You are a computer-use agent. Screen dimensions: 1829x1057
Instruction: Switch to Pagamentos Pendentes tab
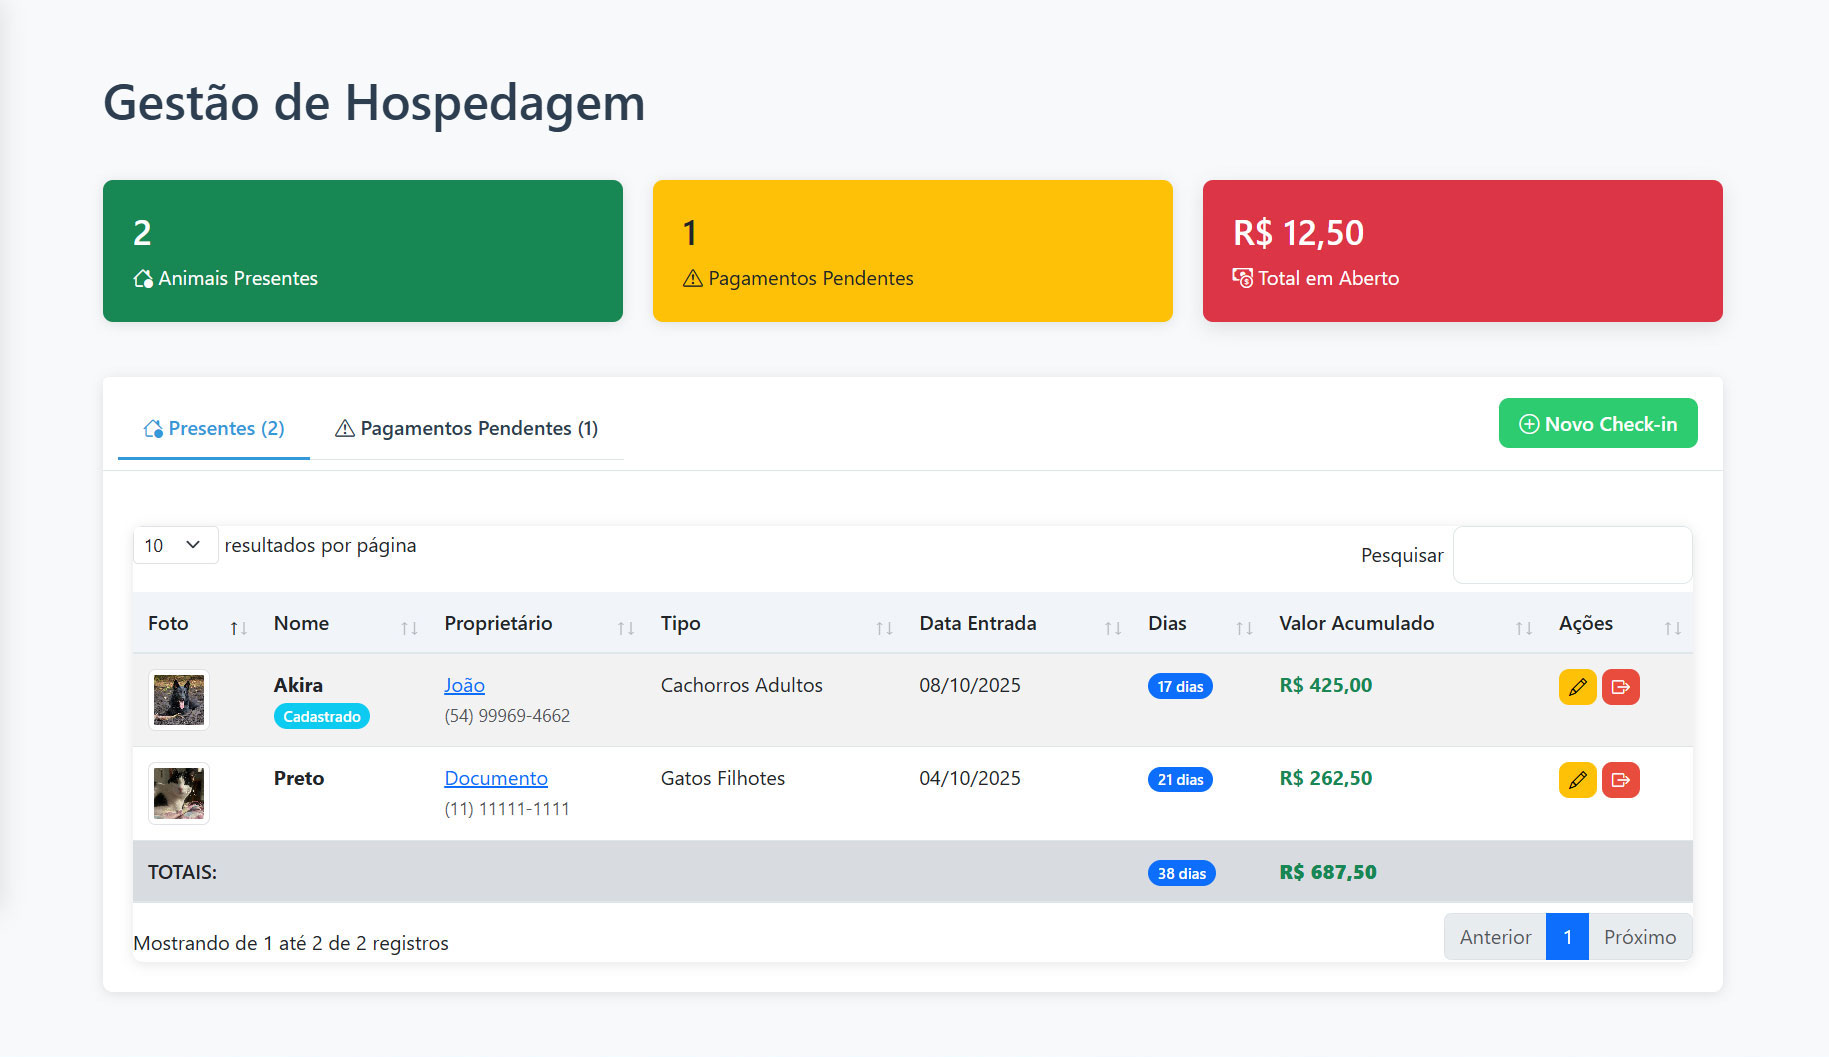click(x=466, y=429)
